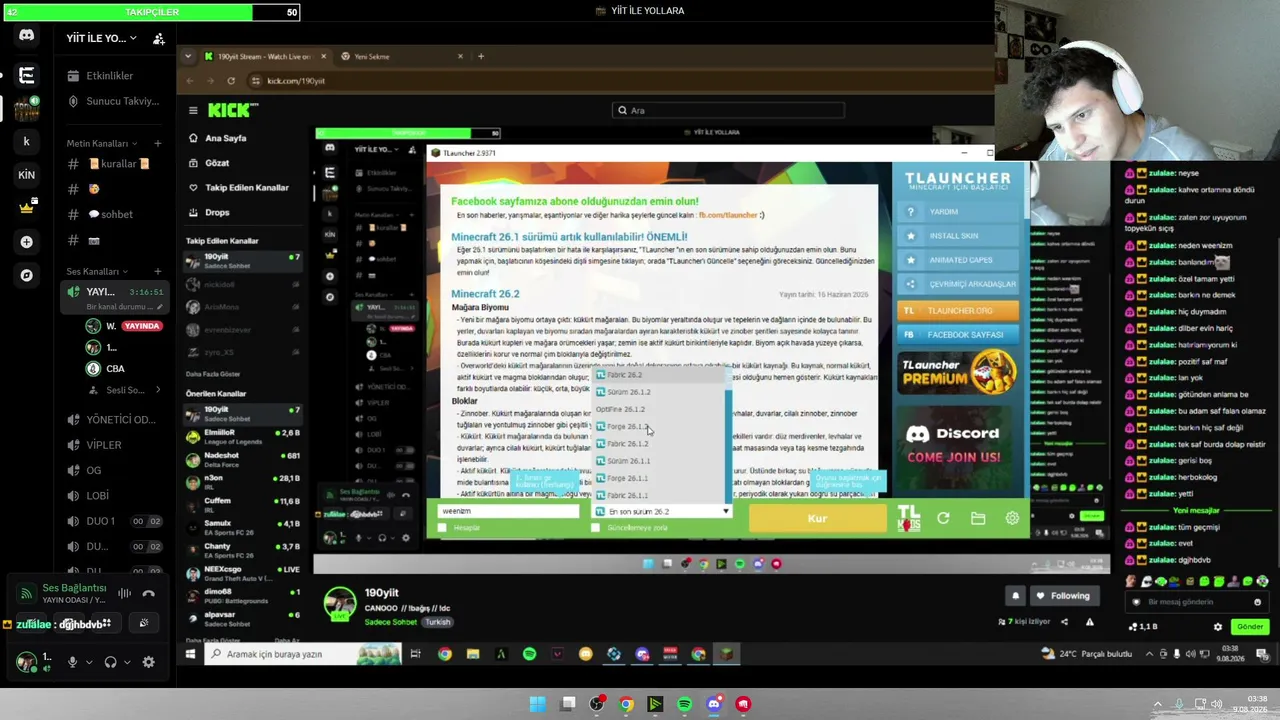Disconnect from voice using the hang-up icon
1280x720 pixels.
pos(149,593)
